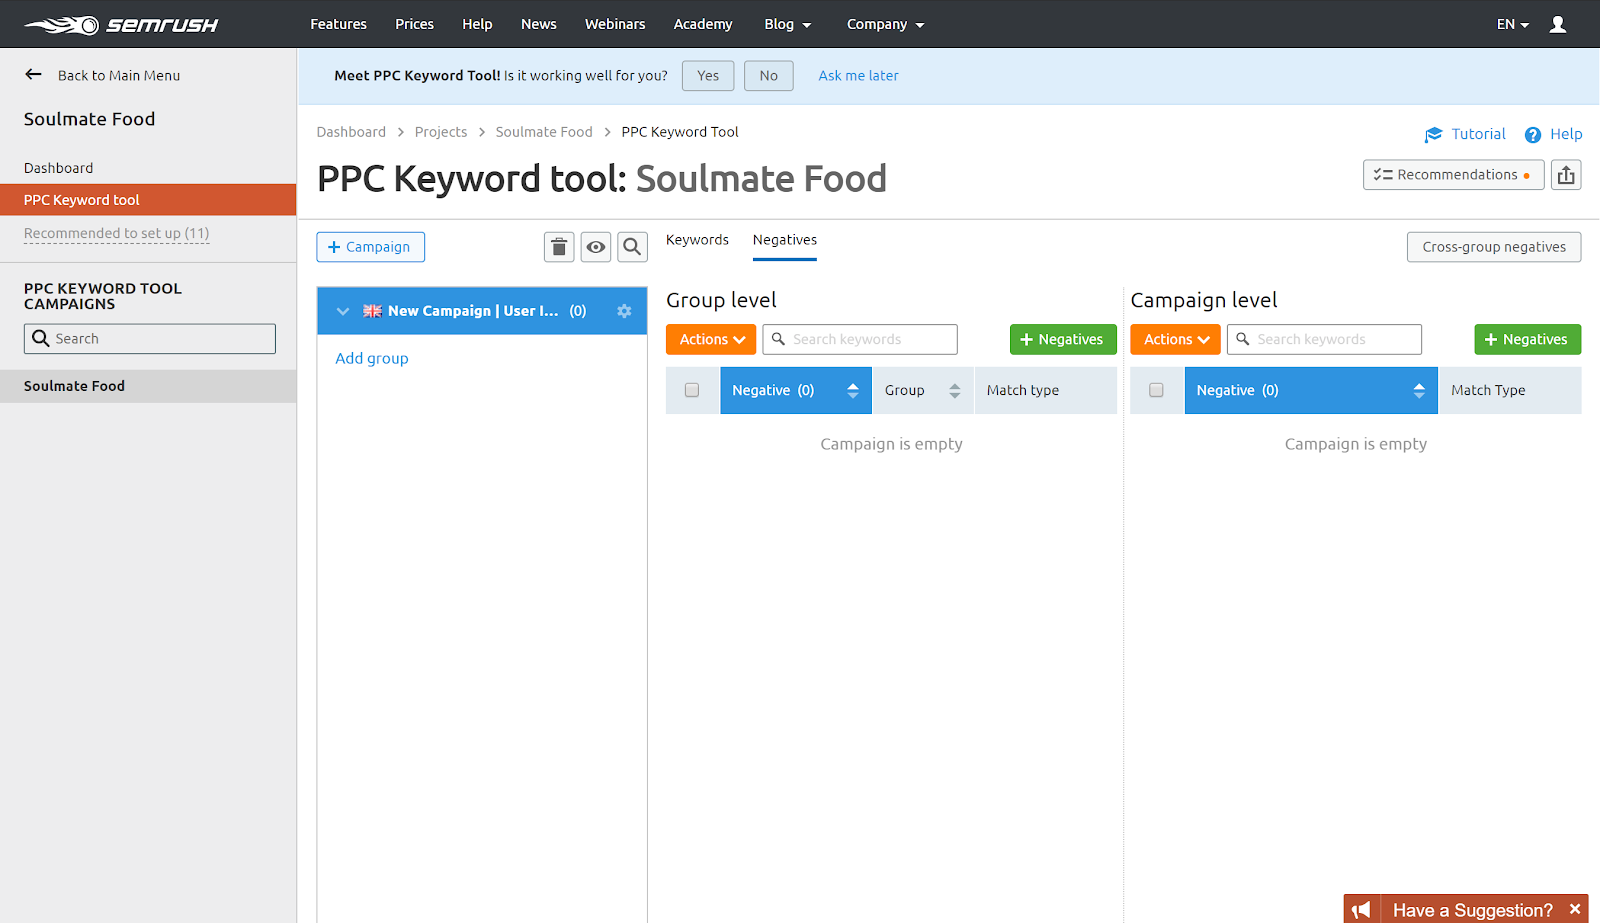Open New Campaign settings gear
The image size is (1600, 923).
click(624, 311)
